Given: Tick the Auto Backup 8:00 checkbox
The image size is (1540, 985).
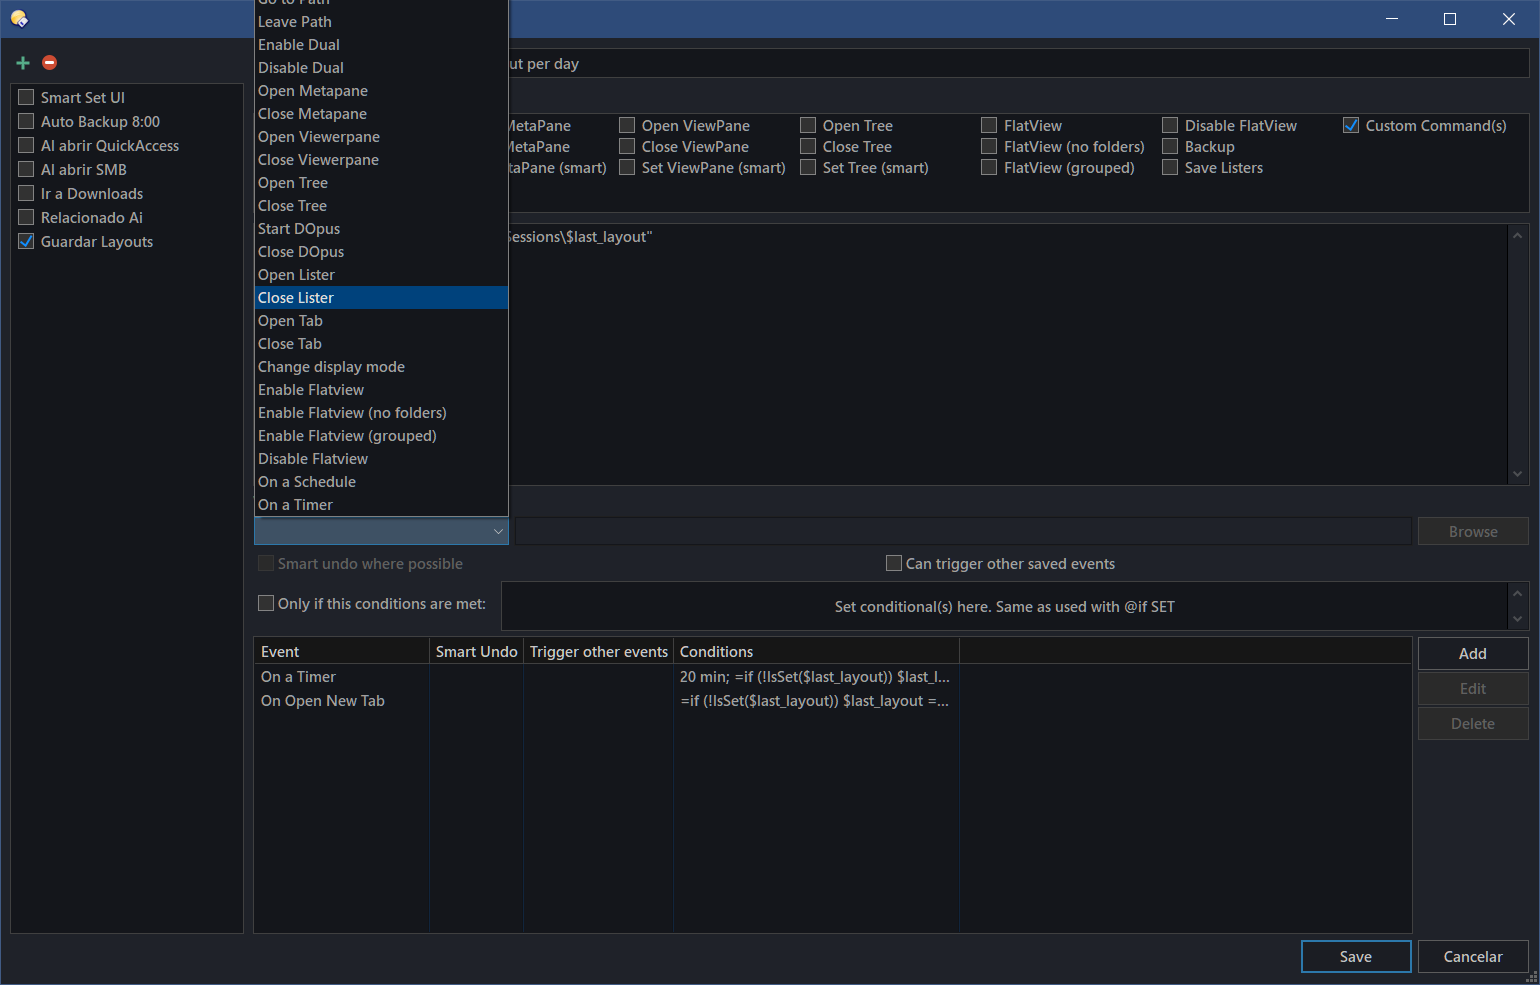Looking at the screenshot, I should point(27,121).
